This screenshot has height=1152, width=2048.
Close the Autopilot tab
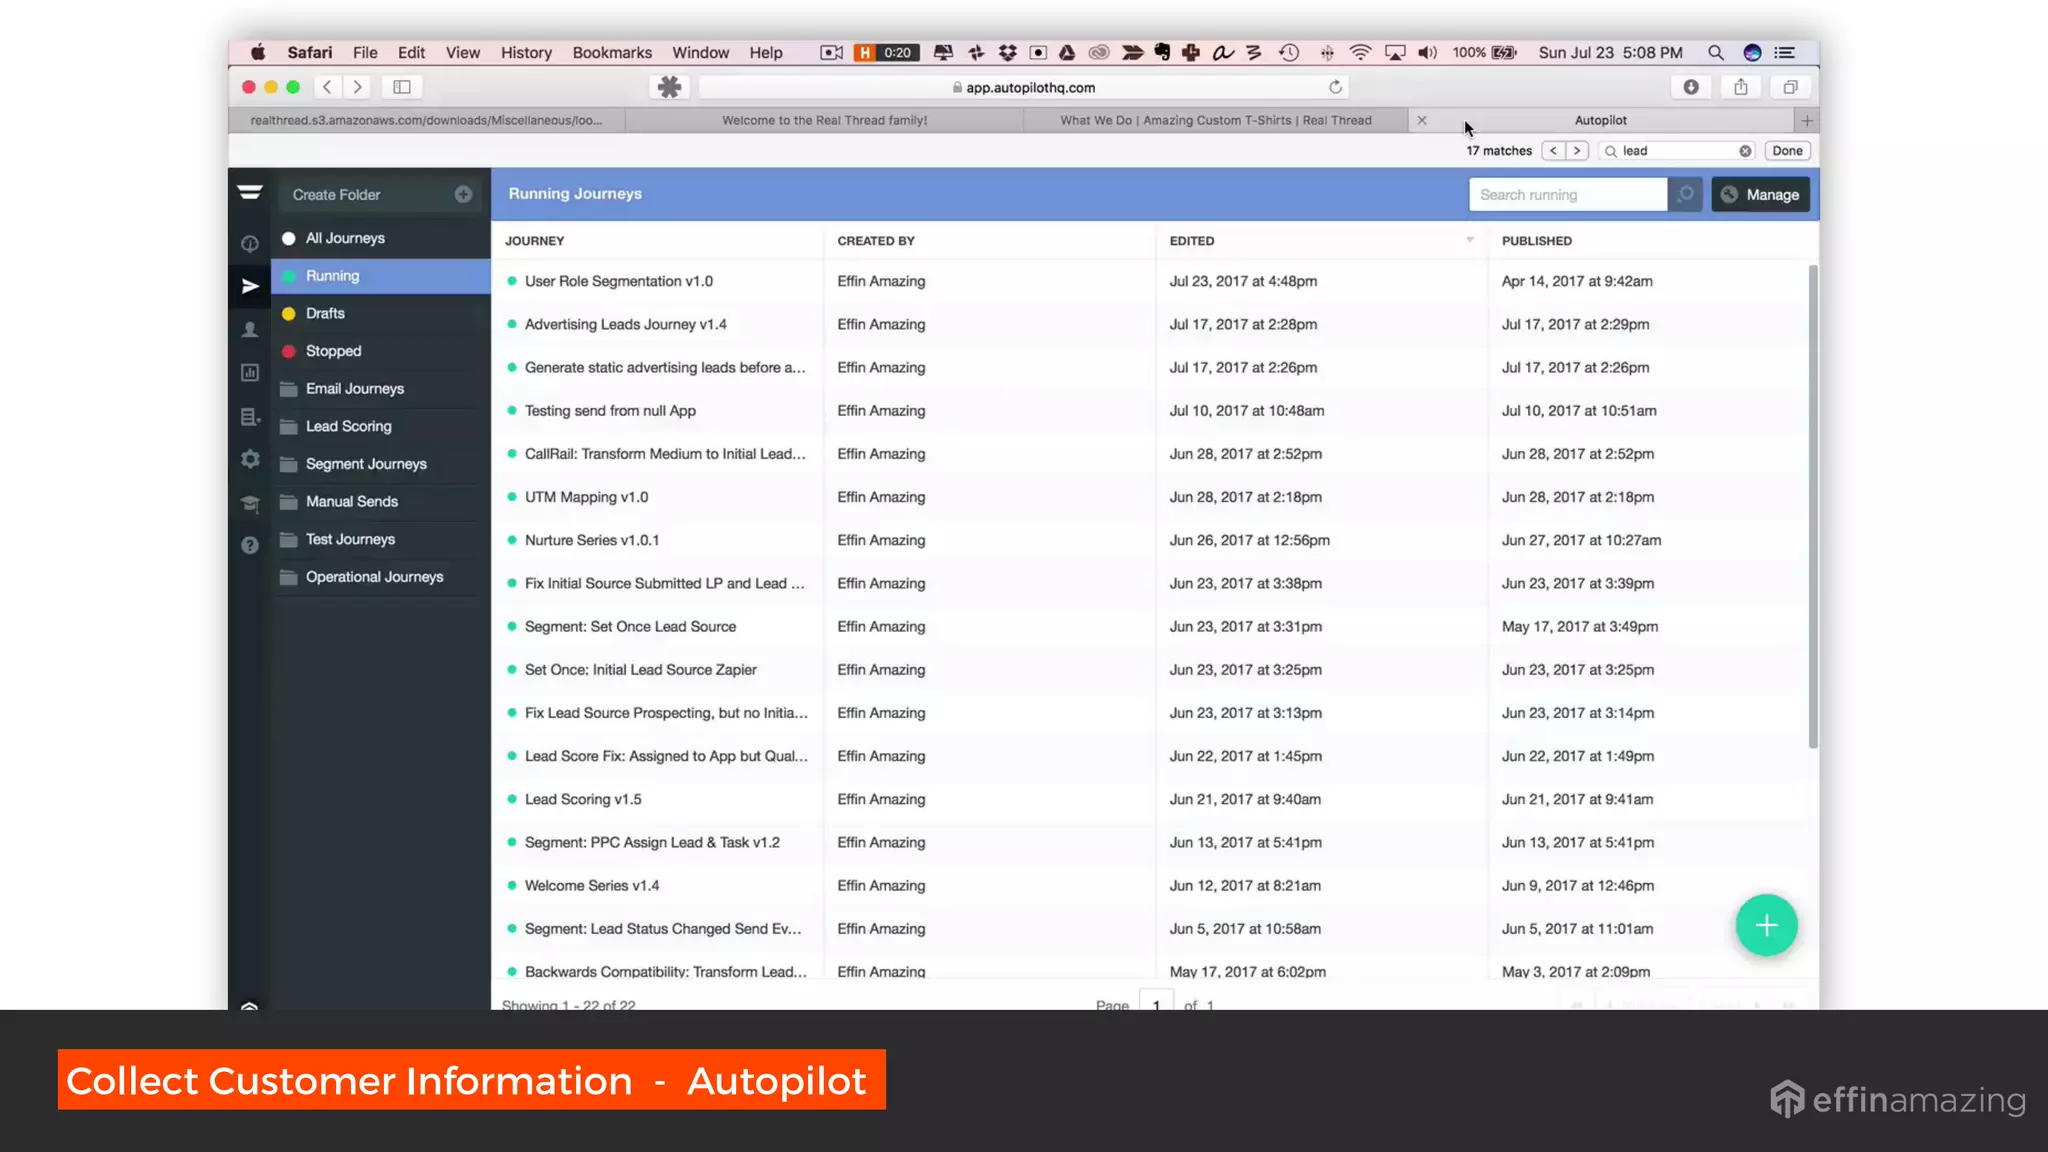click(x=1421, y=120)
